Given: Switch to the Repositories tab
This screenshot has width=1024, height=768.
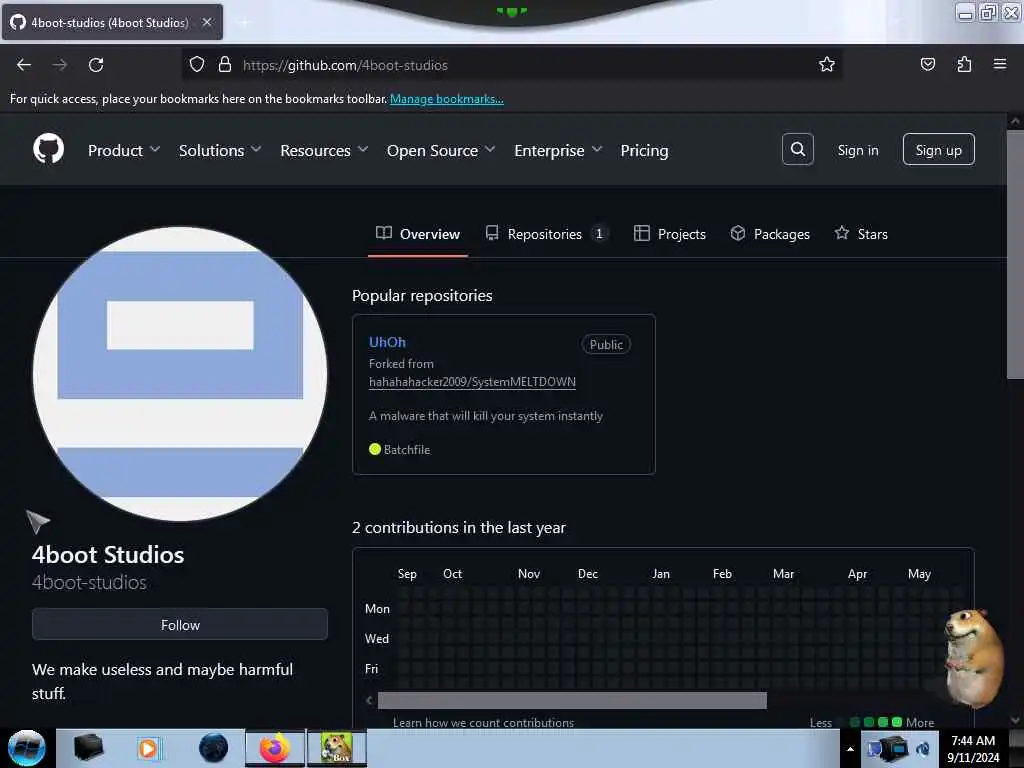Looking at the screenshot, I should 547,234.
